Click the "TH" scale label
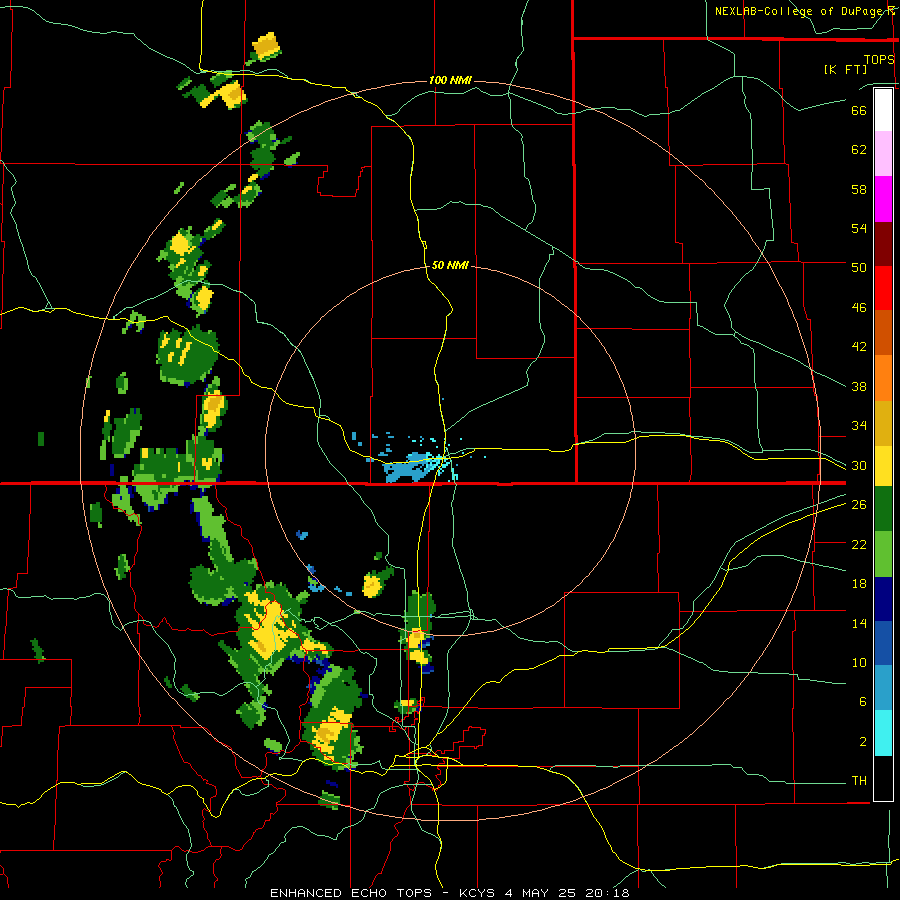 point(859,781)
